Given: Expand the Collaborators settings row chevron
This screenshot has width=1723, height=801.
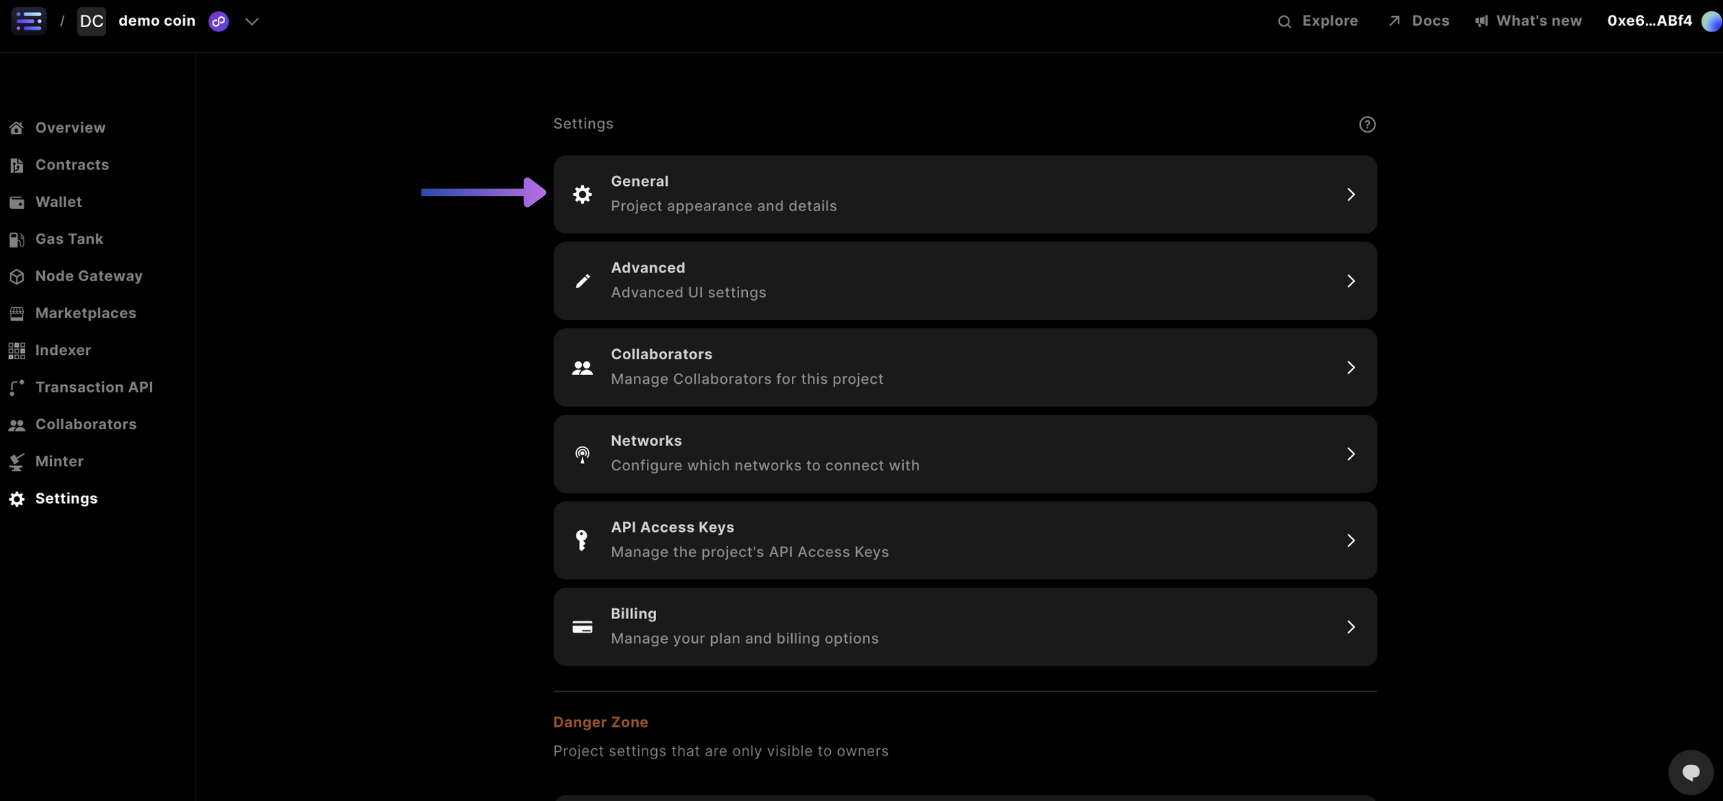Looking at the screenshot, I should coord(1350,367).
